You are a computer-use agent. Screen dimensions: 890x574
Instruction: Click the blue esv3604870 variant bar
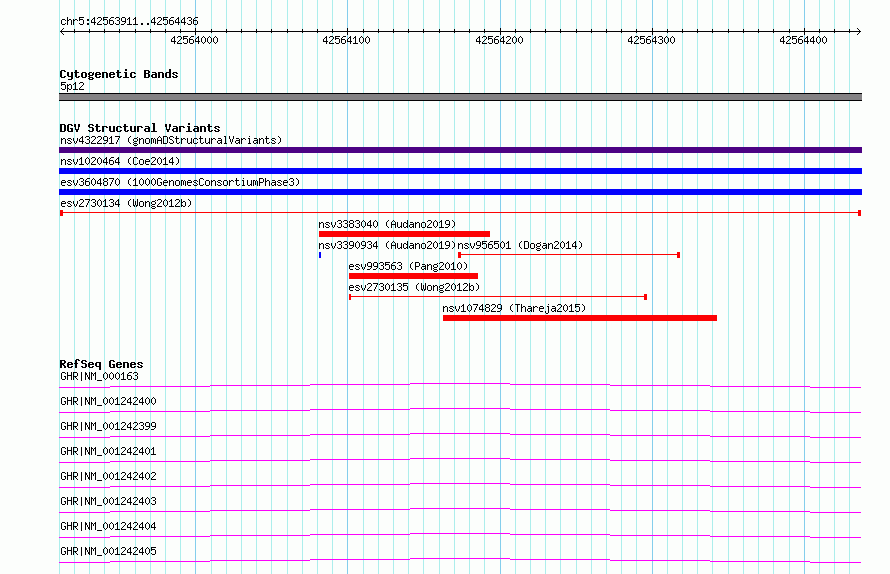coord(460,192)
